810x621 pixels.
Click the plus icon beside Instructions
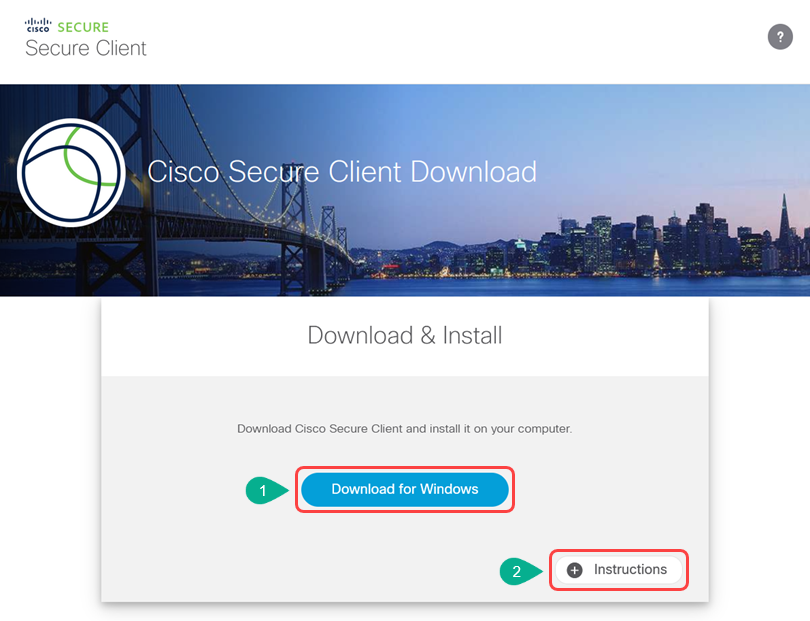click(574, 570)
